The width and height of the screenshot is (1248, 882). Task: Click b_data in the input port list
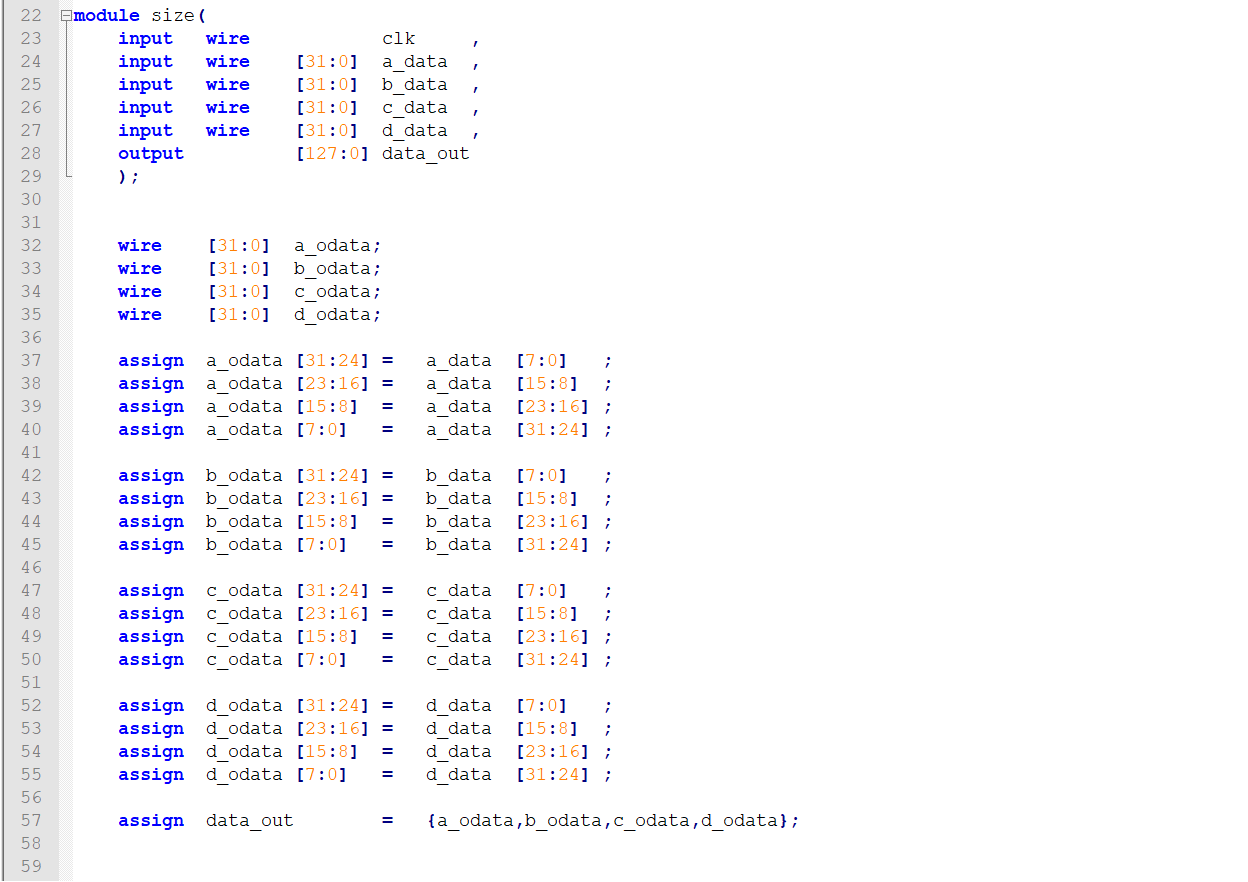pos(414,85)
